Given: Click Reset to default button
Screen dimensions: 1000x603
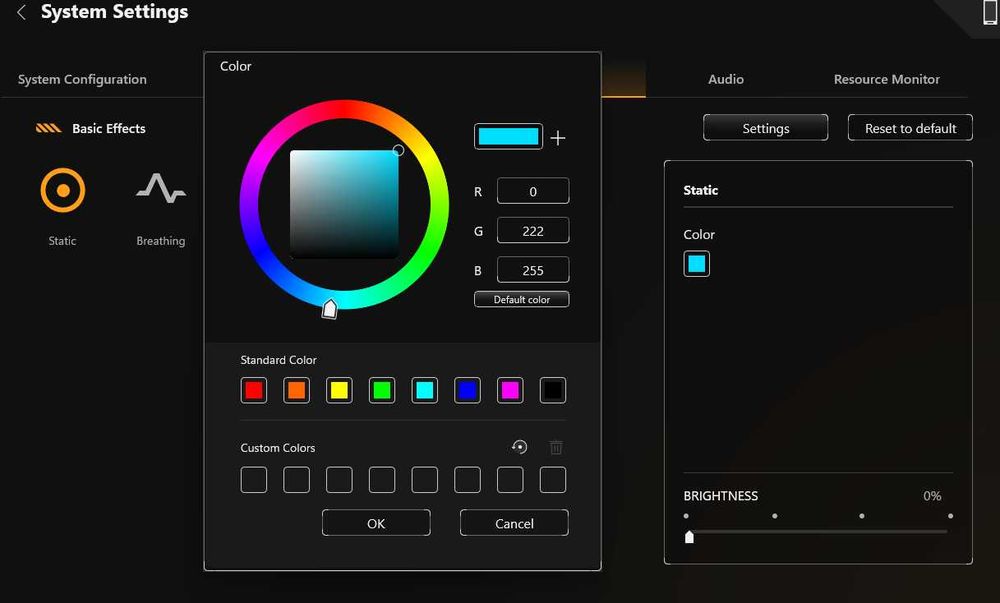Looking at the screenshot, I should [x=910, y=127].
